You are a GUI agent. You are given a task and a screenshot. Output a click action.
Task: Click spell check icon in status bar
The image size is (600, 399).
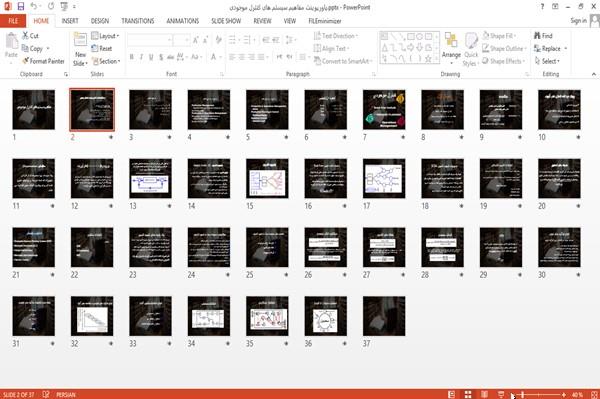pyautogui.click(x=46, y=394)
